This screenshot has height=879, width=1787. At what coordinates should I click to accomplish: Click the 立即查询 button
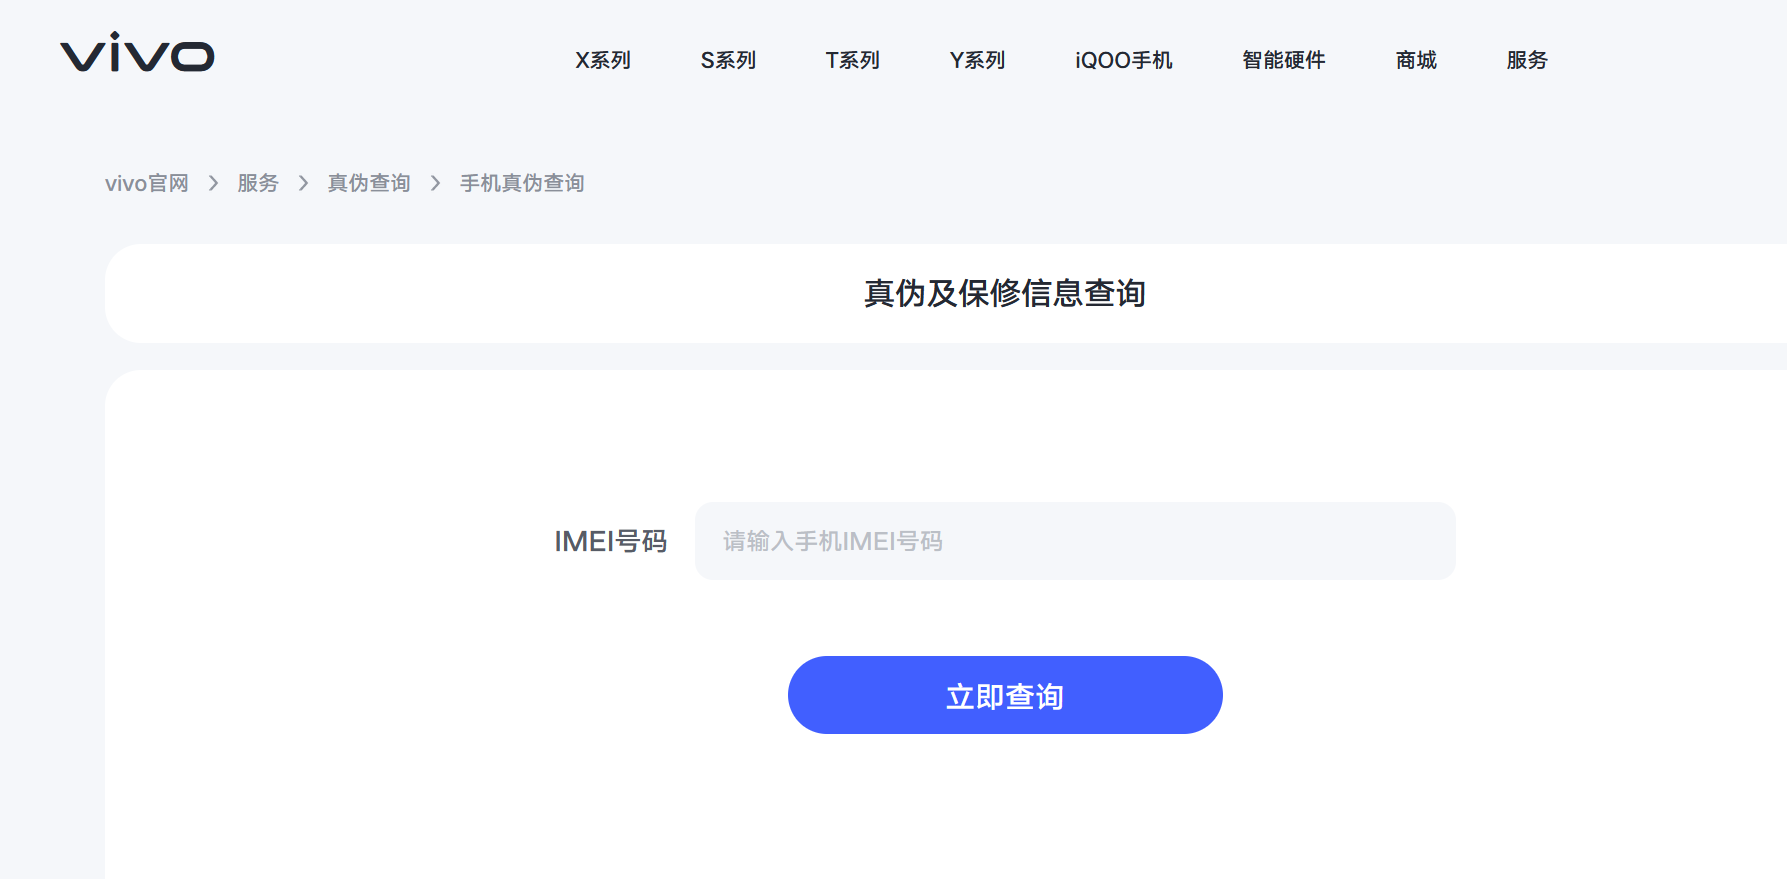(x=1005, y=695)
